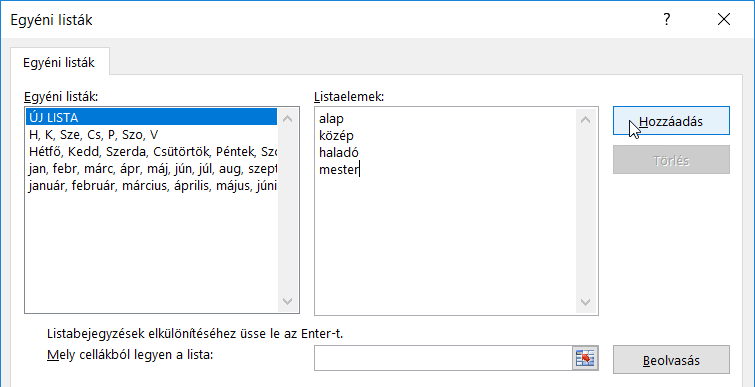Click the Beolvasás button

(671, 360)
